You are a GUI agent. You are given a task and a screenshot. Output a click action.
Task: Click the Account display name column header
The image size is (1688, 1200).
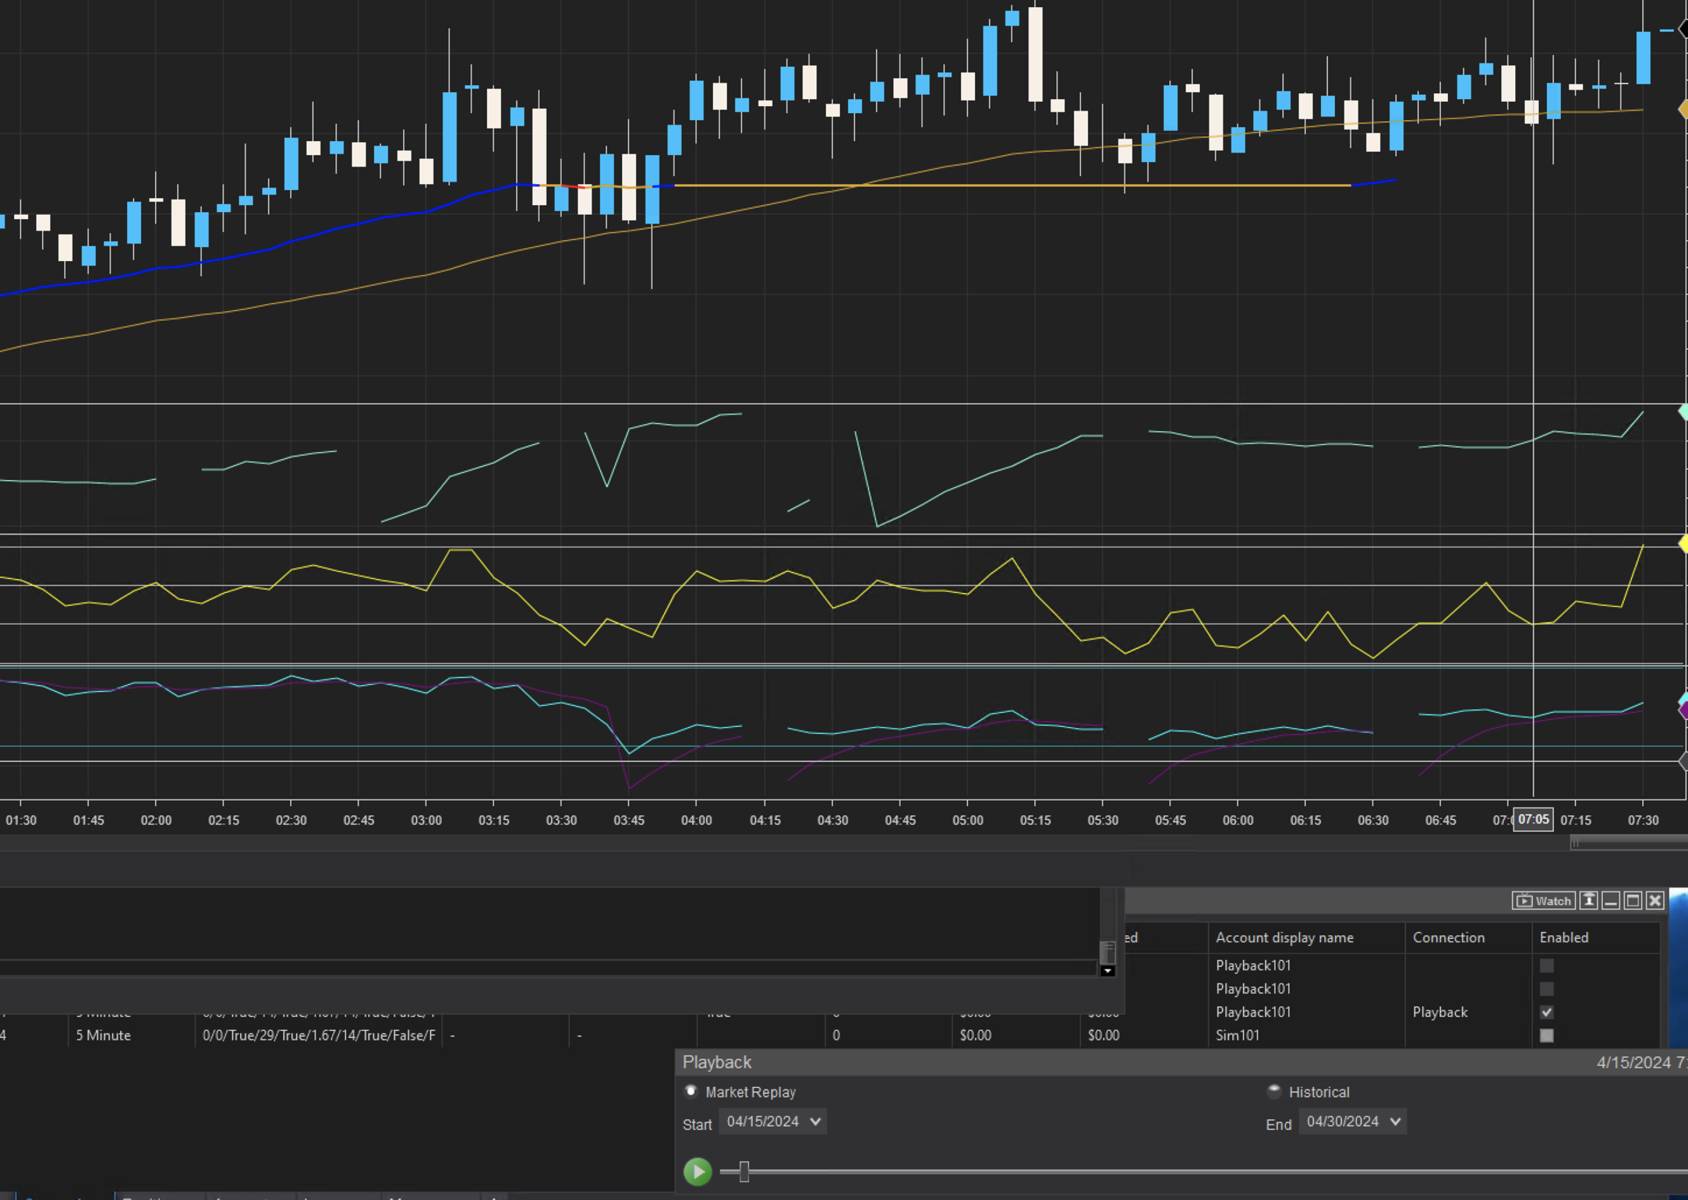[x=1284, y=938]
